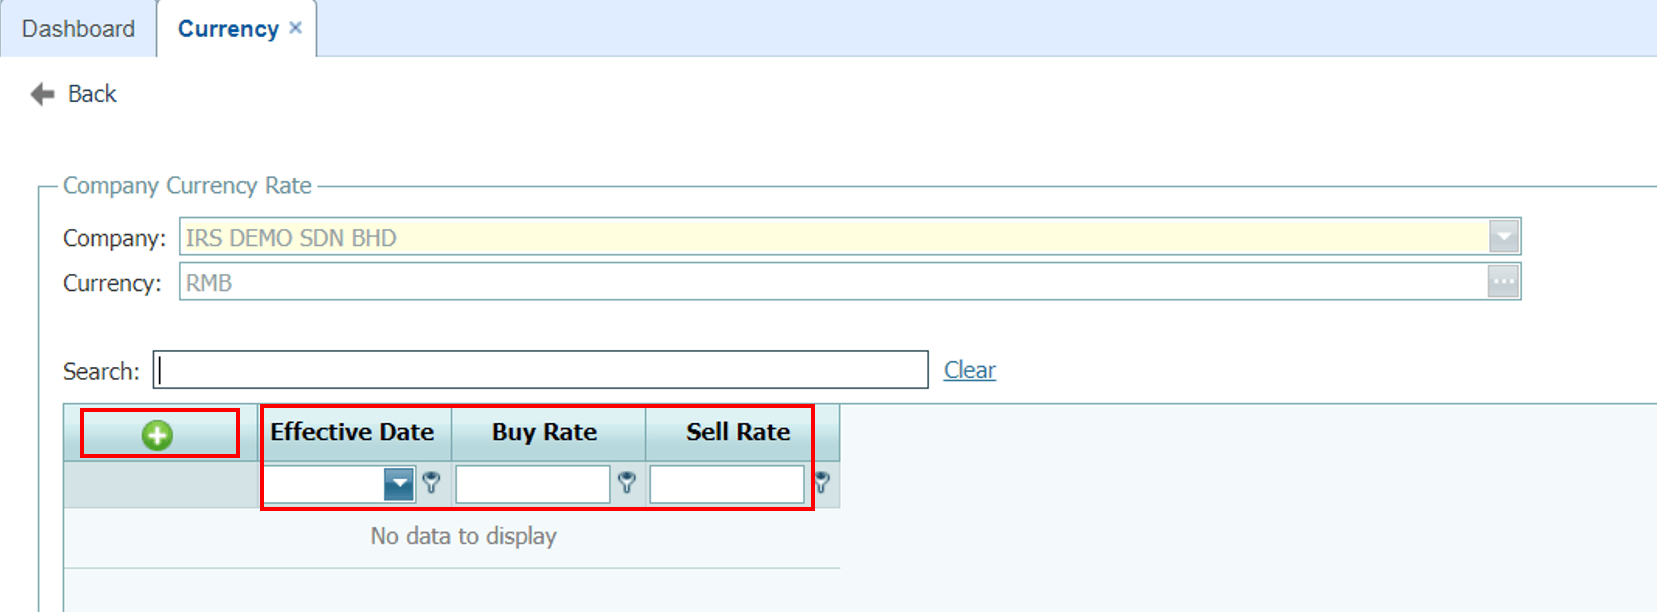1658x612 pixels.
Task: Switch to the Dashboard tab
Action: click(x=78, y=29)
